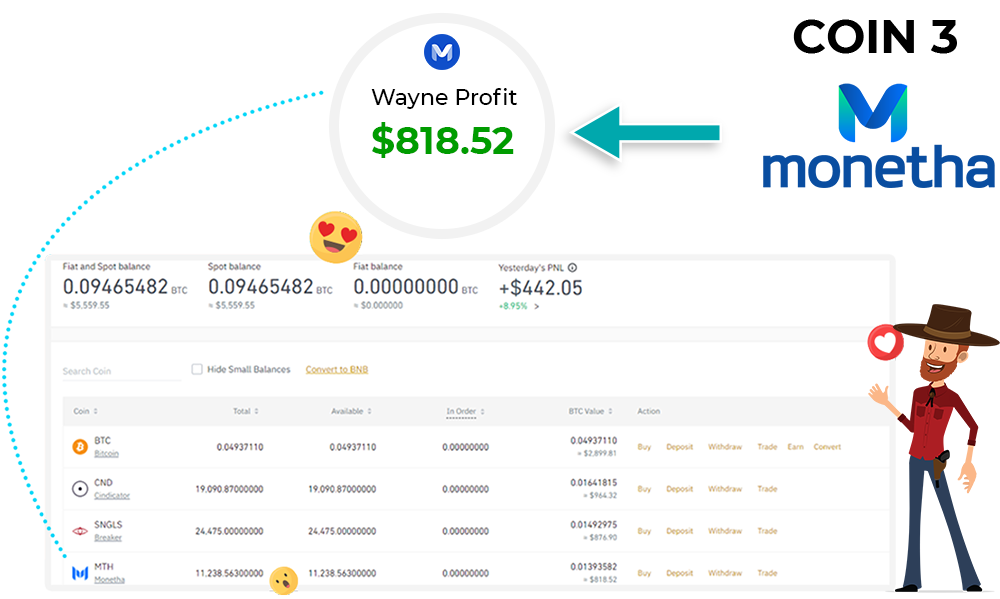1000x599 pixels.
Task: Click the Bitcoin coin icon
Action: pos(80,447)
